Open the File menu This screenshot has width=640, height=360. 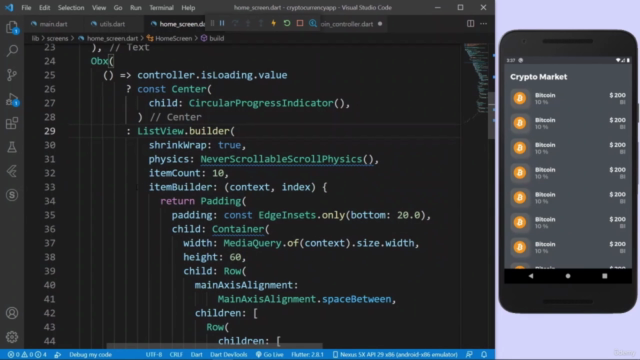(26, 8)
